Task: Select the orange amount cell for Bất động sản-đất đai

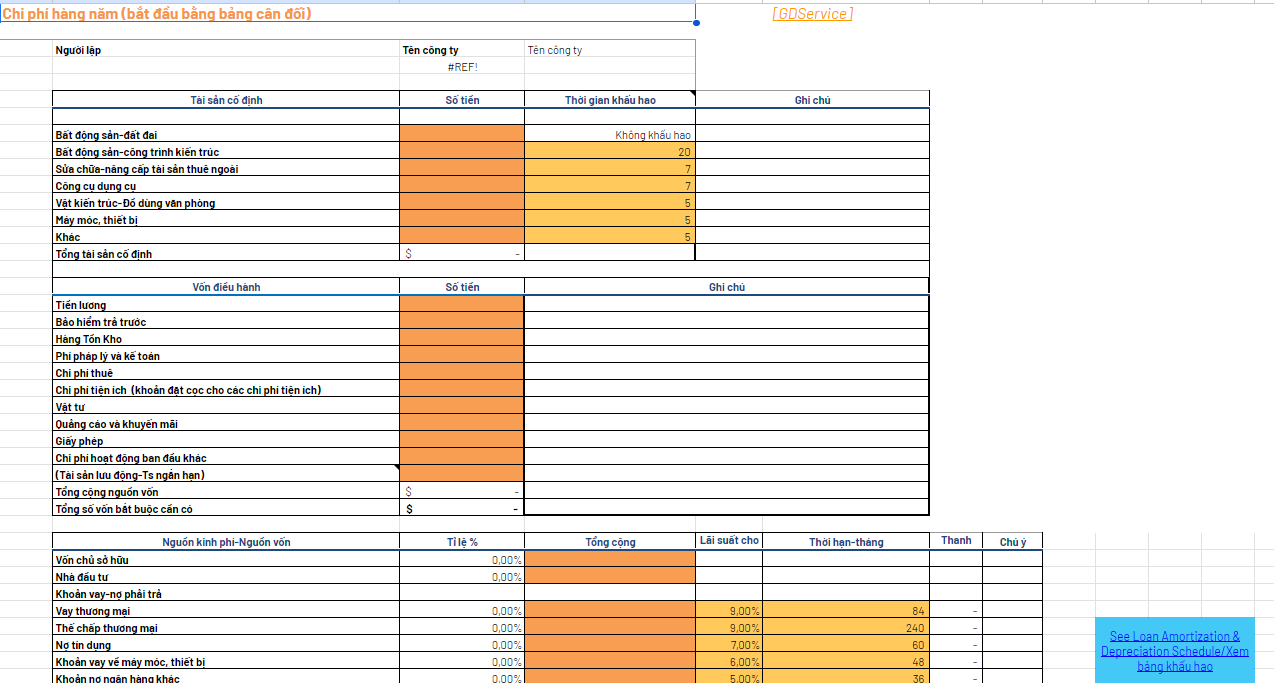Action: pos(461,134)
